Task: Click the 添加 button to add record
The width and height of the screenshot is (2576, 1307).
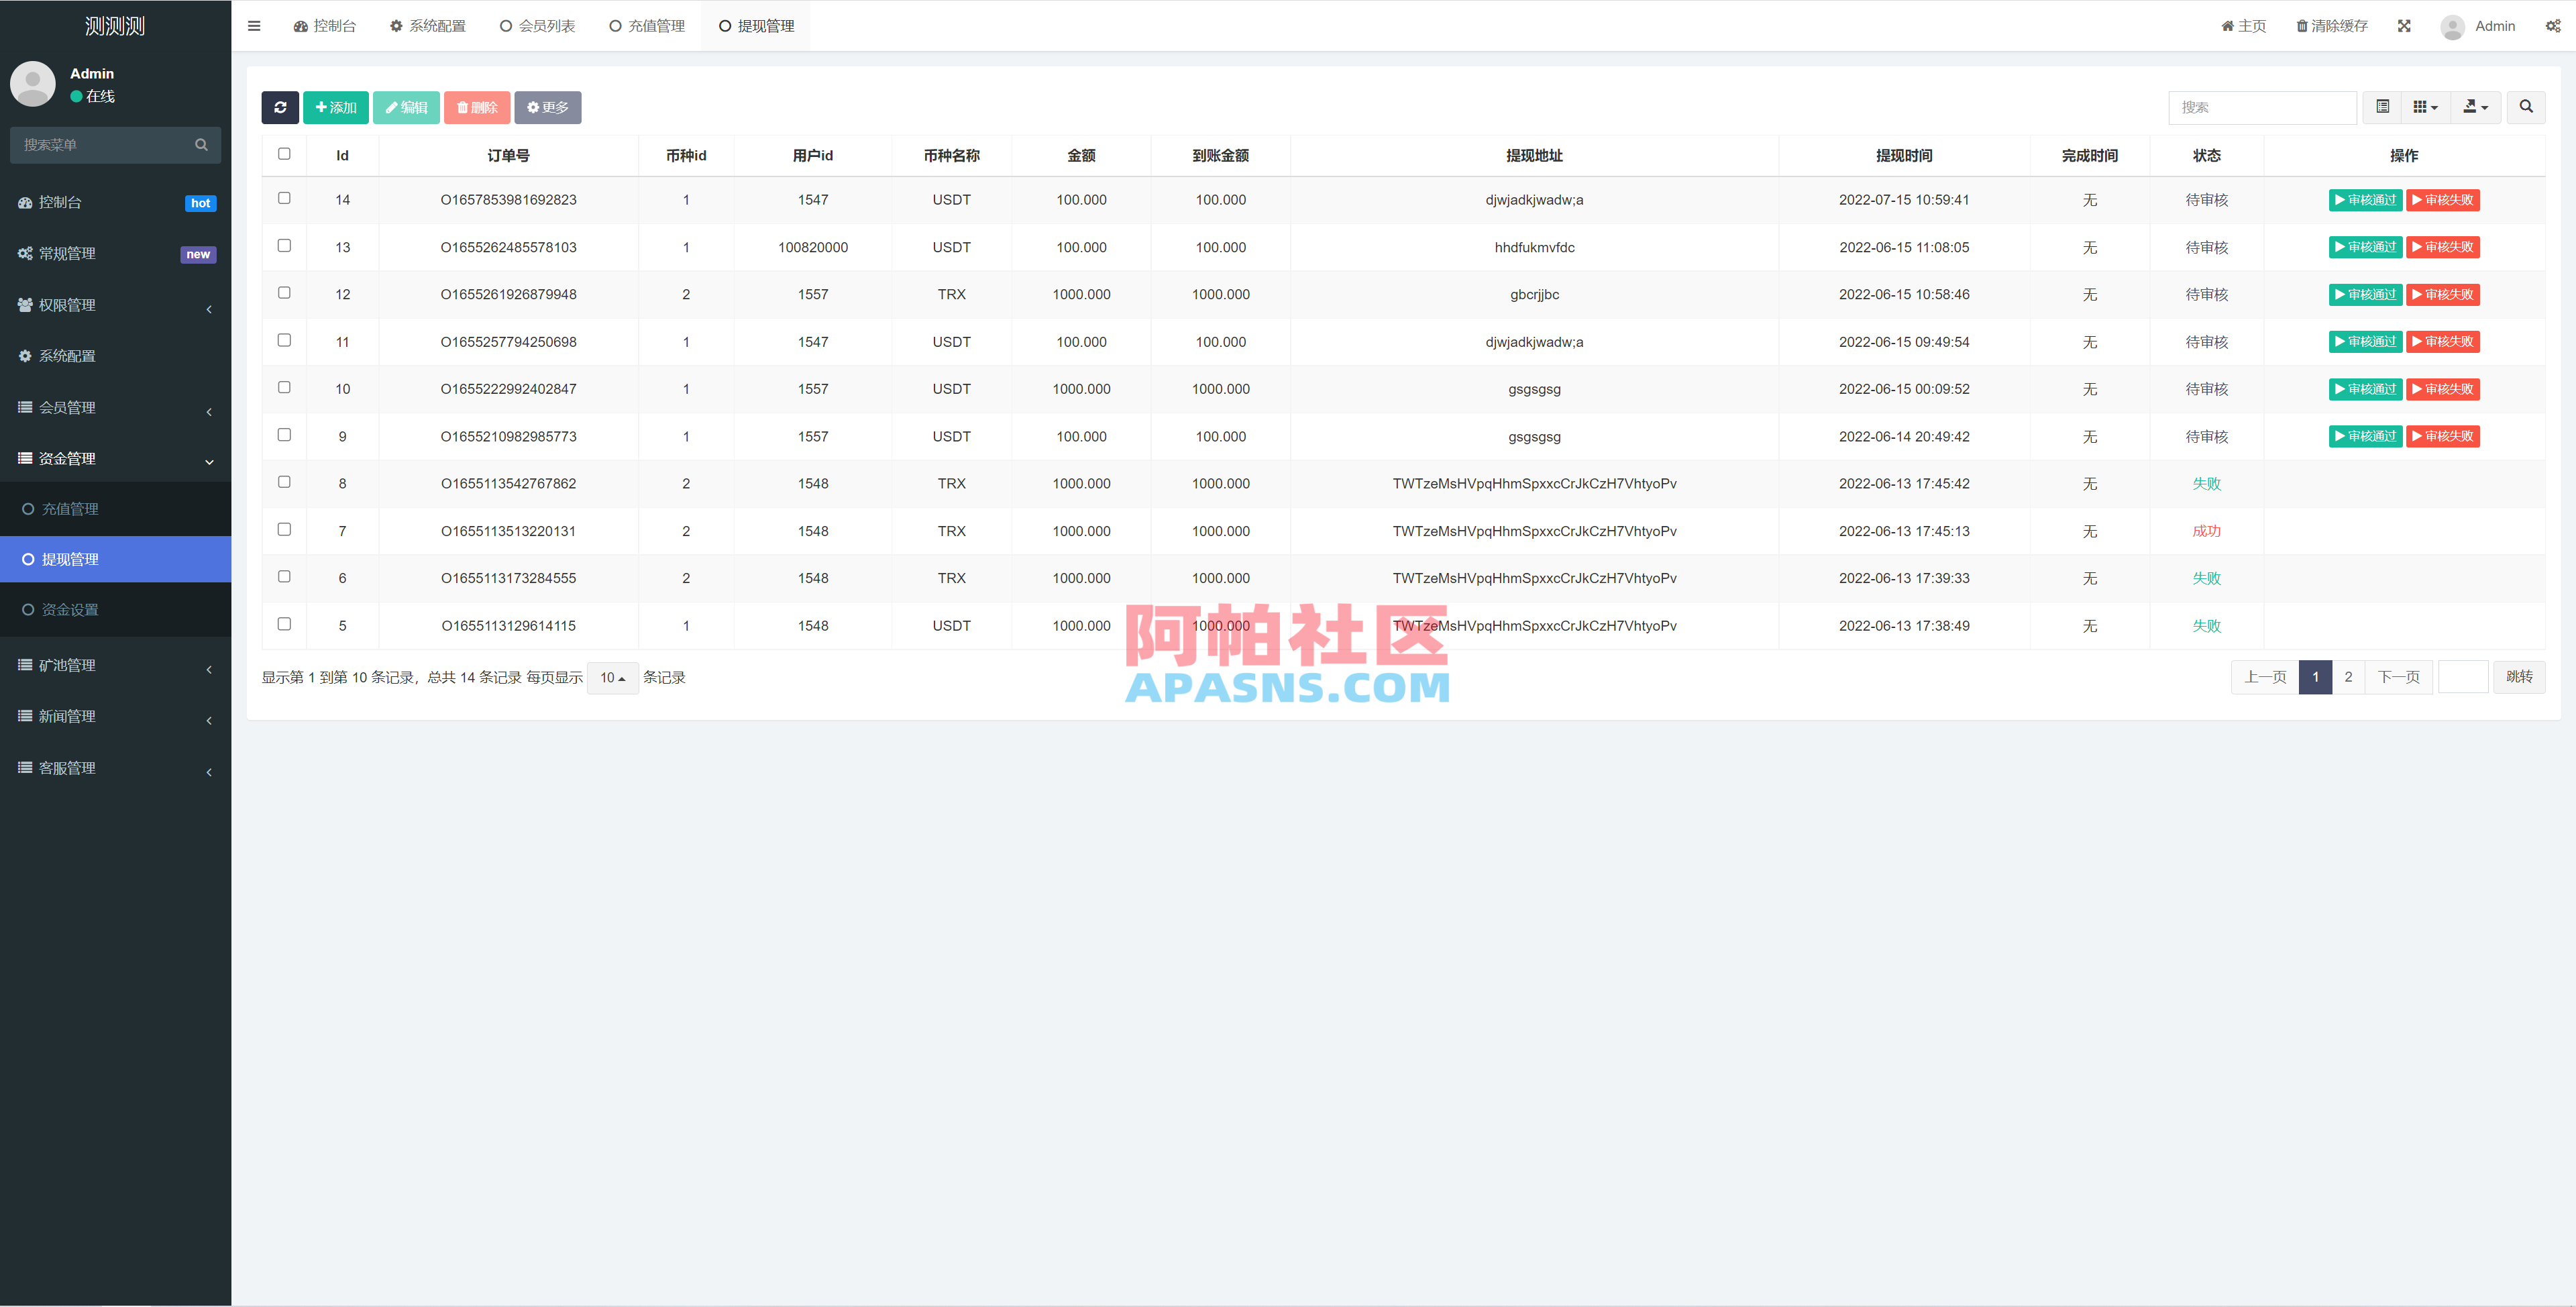Action: click(x=336, y=107)
